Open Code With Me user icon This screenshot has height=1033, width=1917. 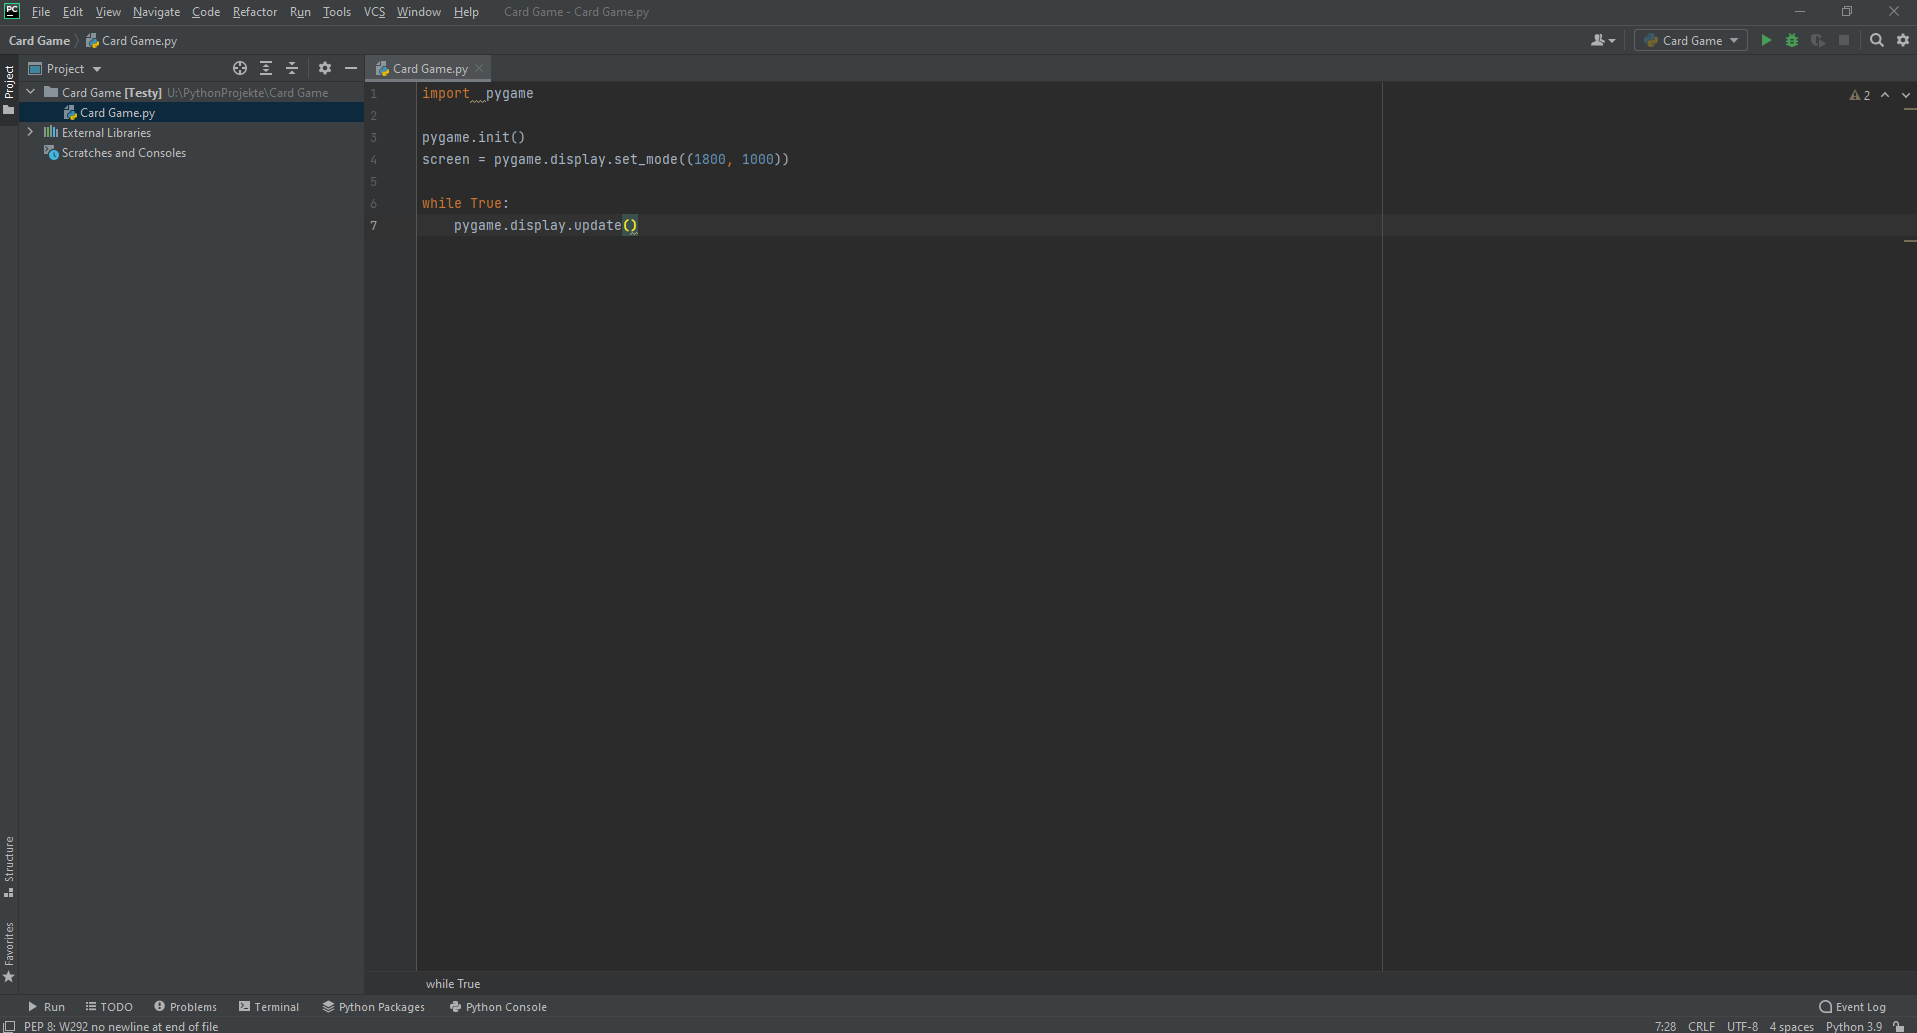click(1603, 40)
